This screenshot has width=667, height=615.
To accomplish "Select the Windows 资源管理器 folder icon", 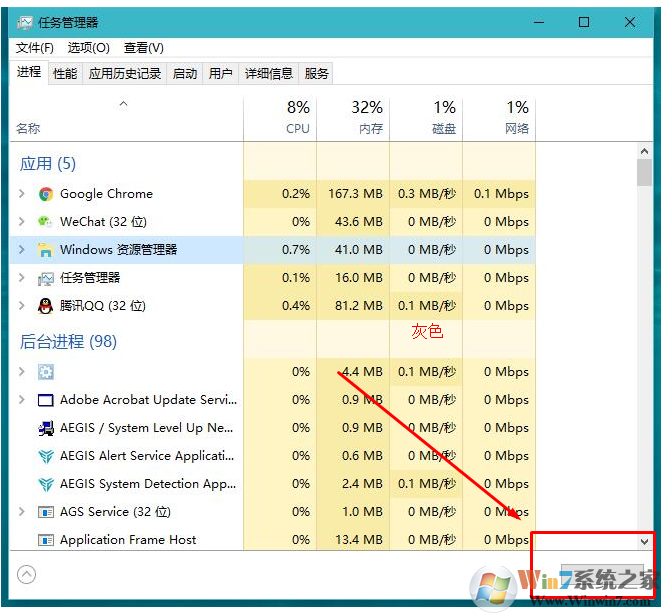I will 46,250.
